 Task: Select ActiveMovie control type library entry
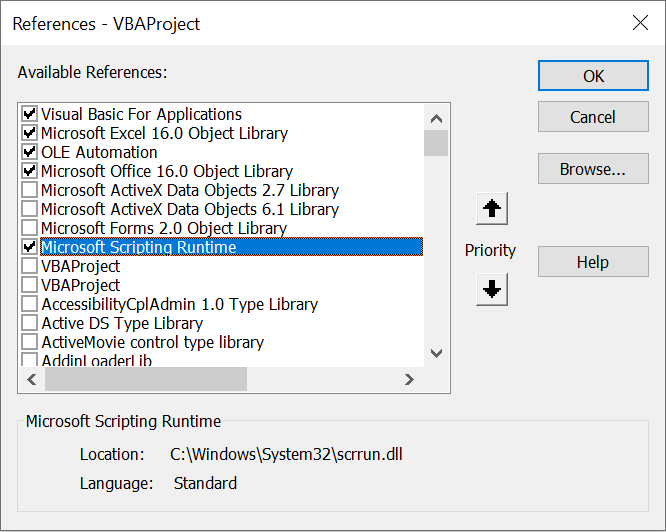point(152,342)
